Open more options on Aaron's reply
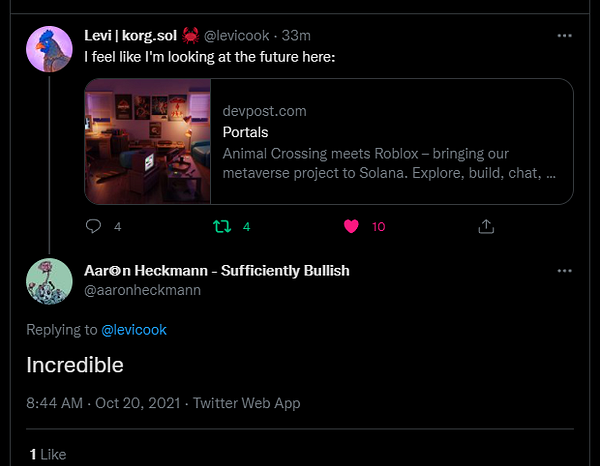Image resolution: width=600 pixels, height=466 pixels. tap(564, 271)
